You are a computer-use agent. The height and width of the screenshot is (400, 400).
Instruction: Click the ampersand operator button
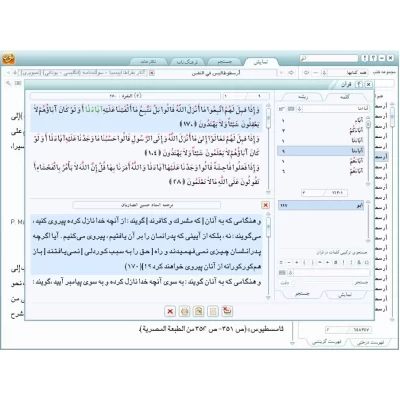[358, 262]
